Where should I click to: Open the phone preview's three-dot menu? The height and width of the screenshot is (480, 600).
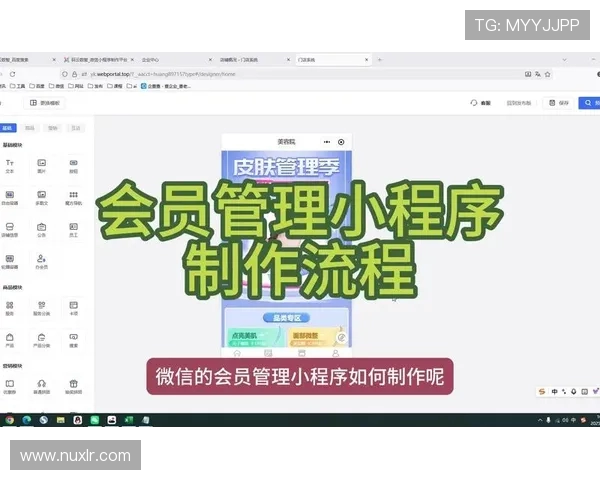point(326,142)
